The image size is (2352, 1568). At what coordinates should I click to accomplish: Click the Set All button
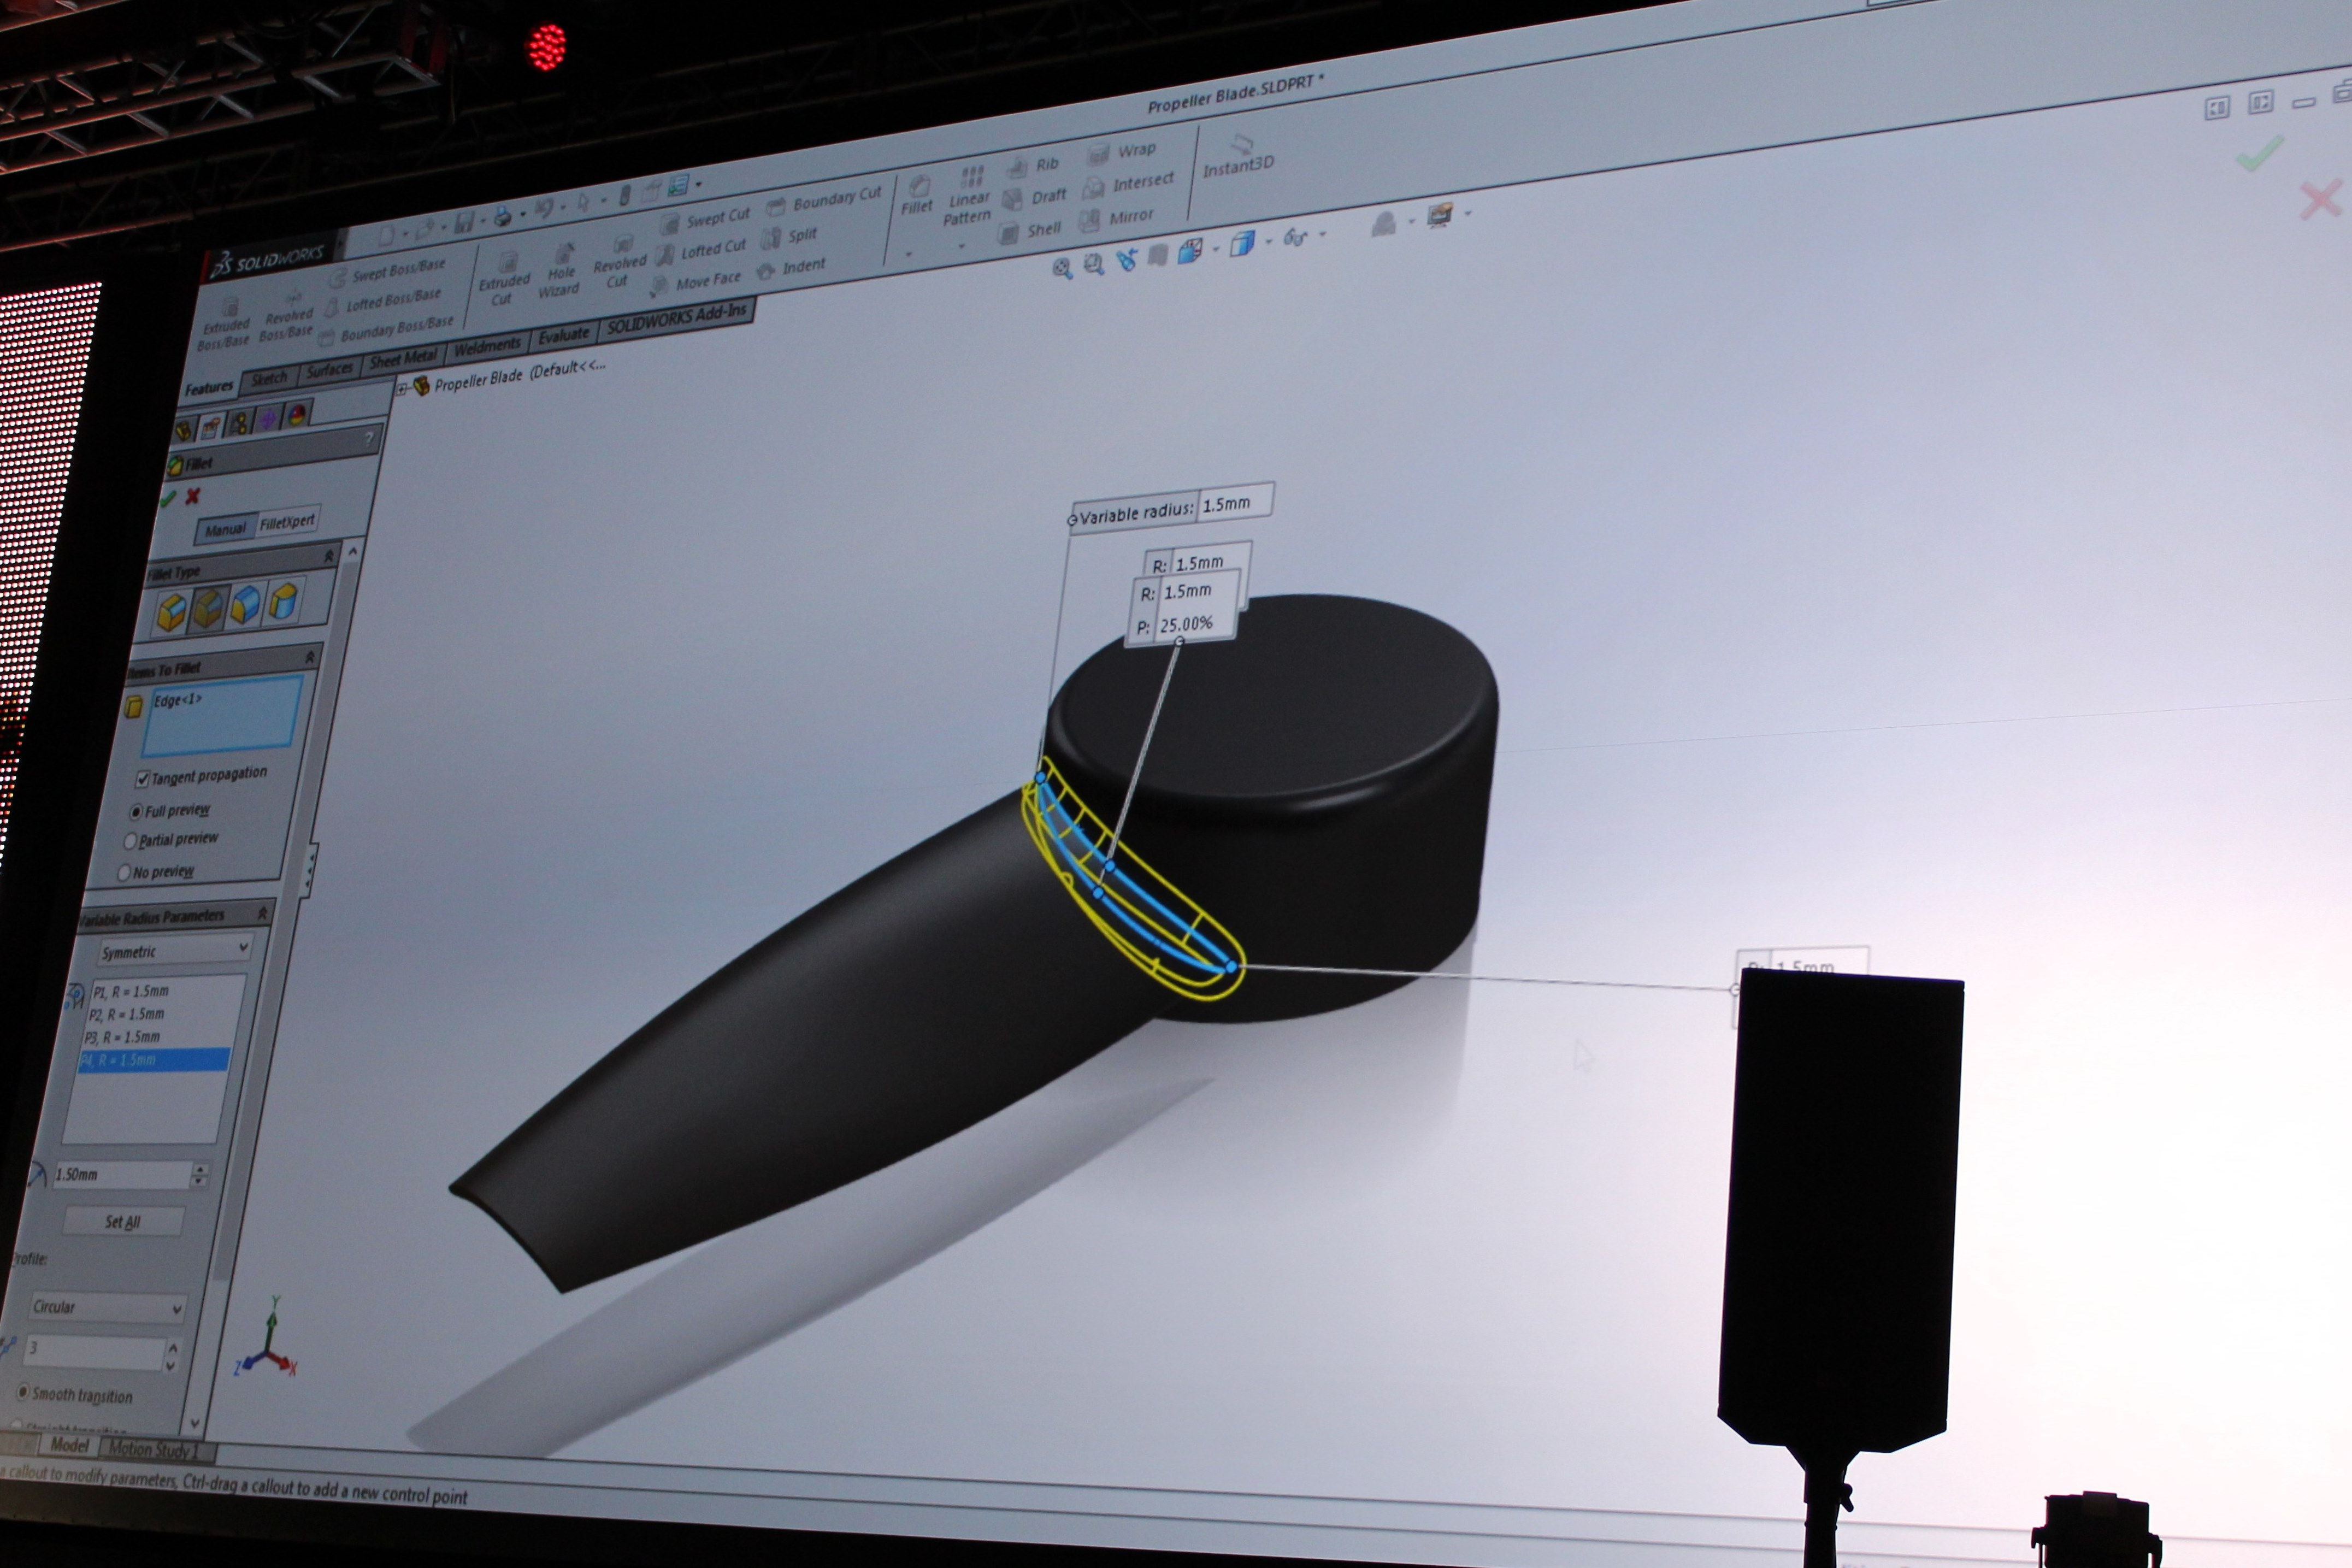coord(123,1221)
